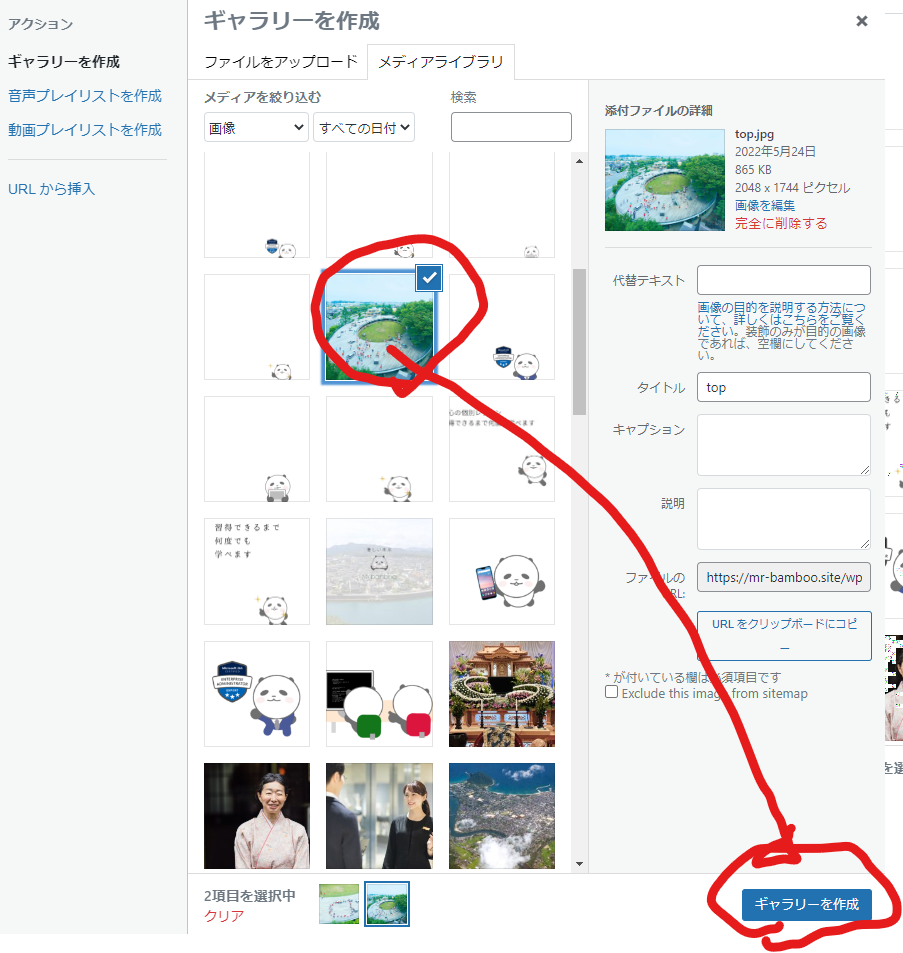Select the flower altar photo thumbnail

tap(501, 694)
